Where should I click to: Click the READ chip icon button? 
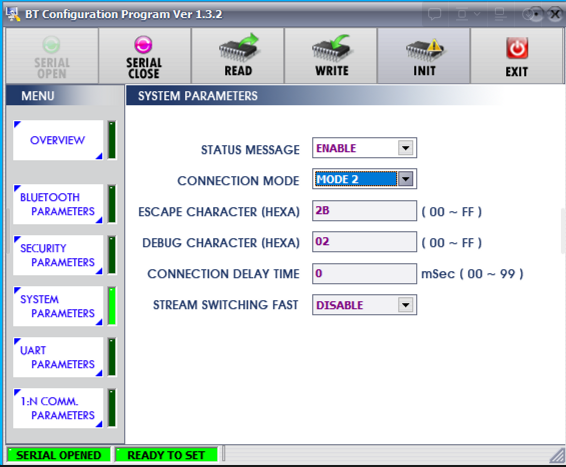click(x=238, y=56)
